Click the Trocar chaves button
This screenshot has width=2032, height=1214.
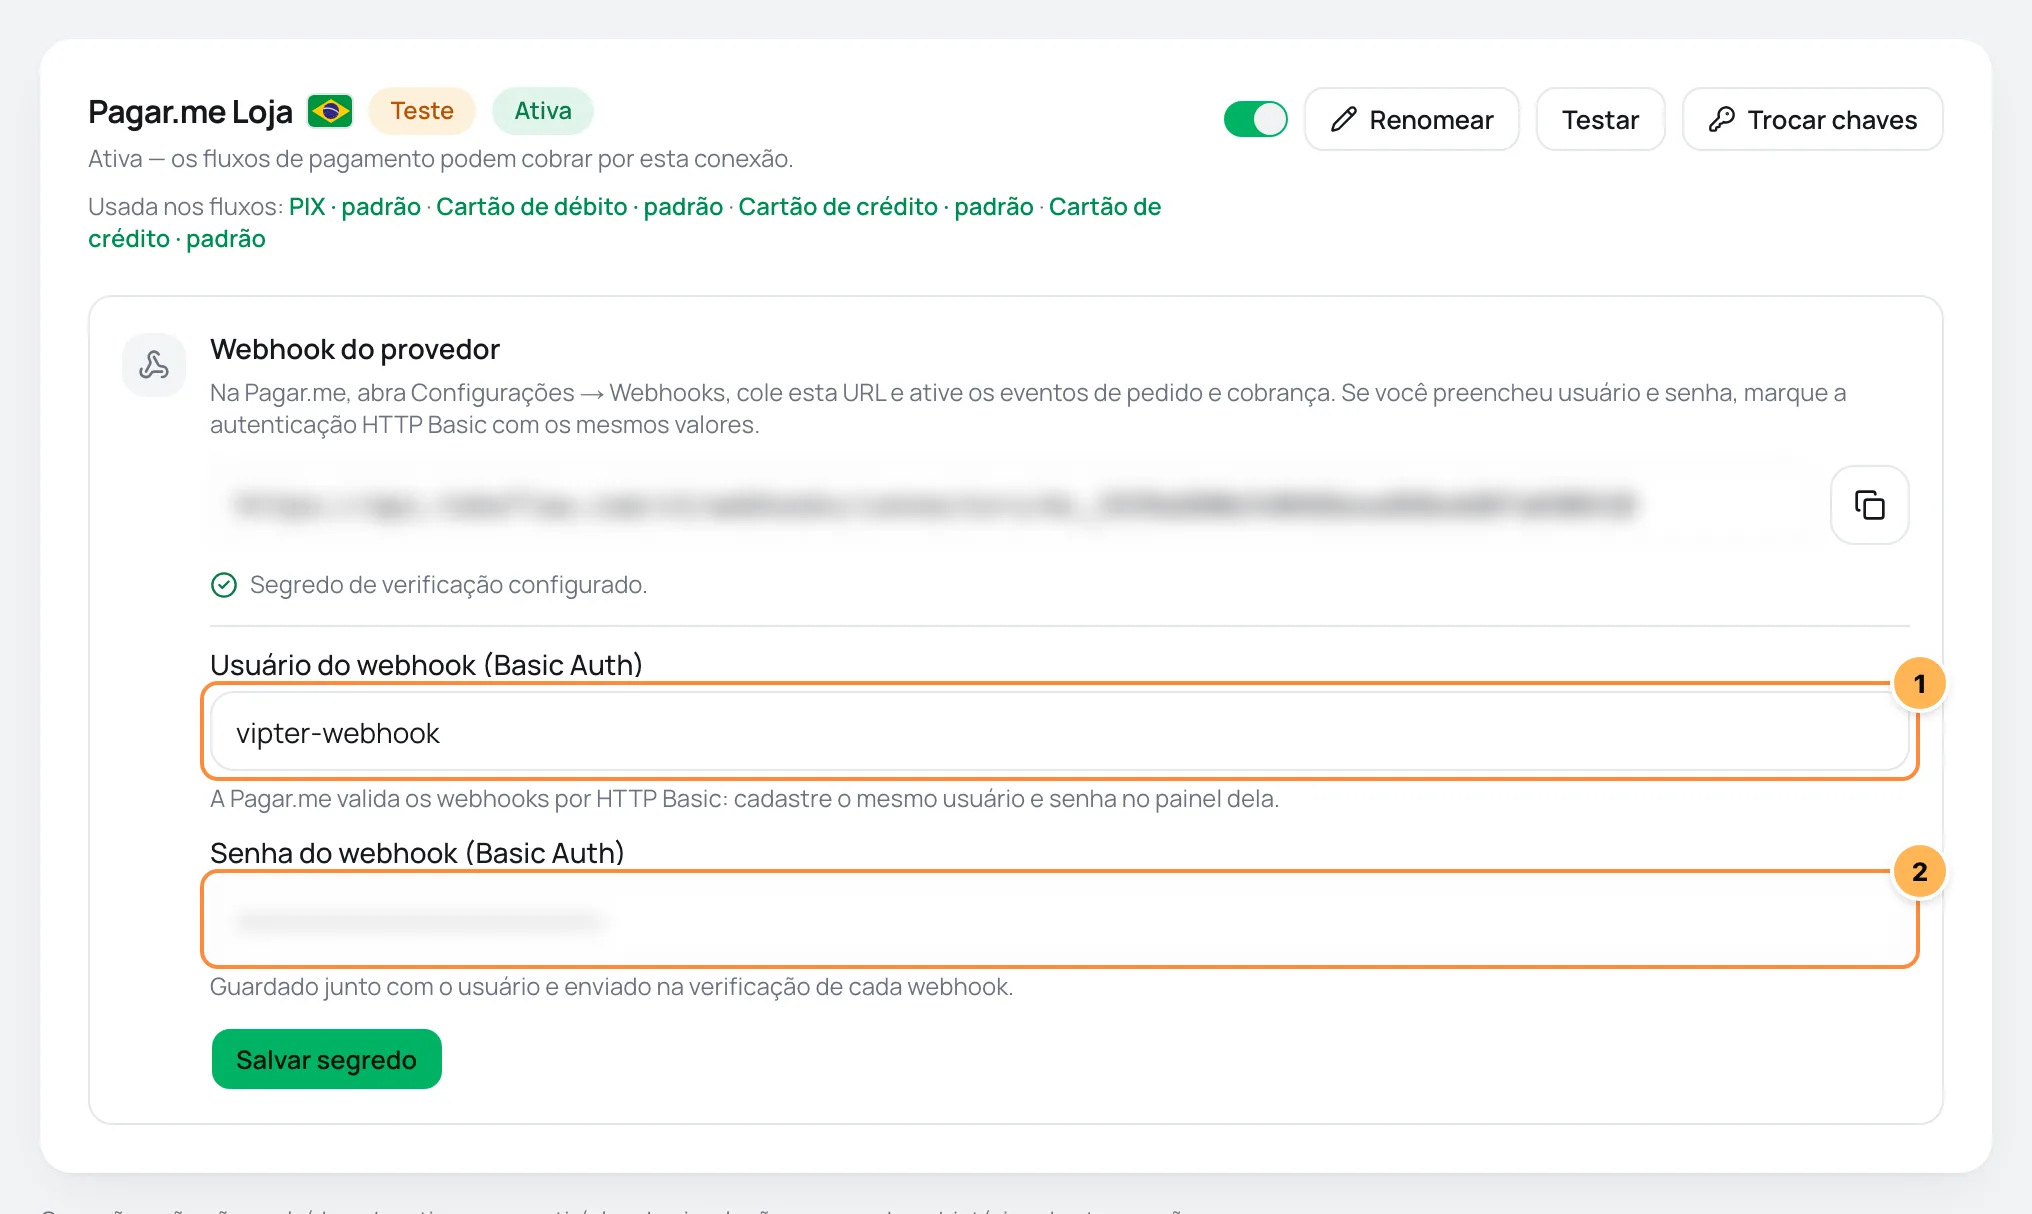point(1812,119)
